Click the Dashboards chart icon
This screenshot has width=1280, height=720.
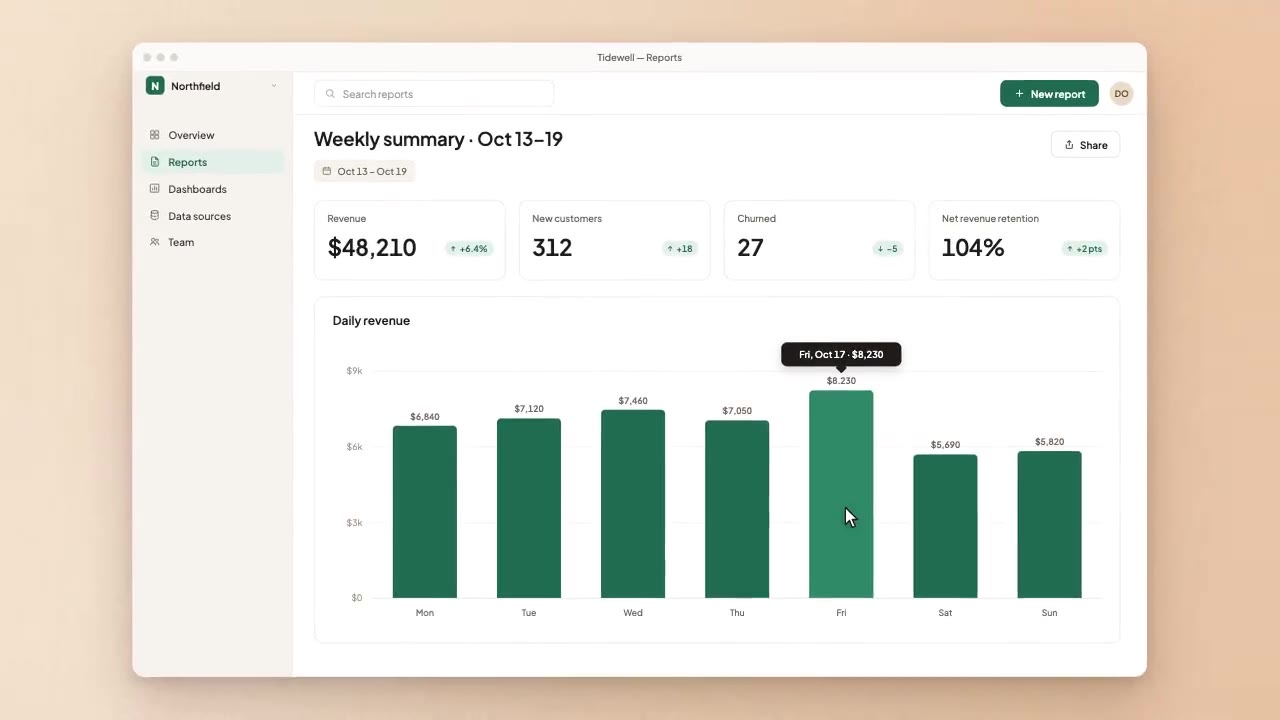(154, 189)
